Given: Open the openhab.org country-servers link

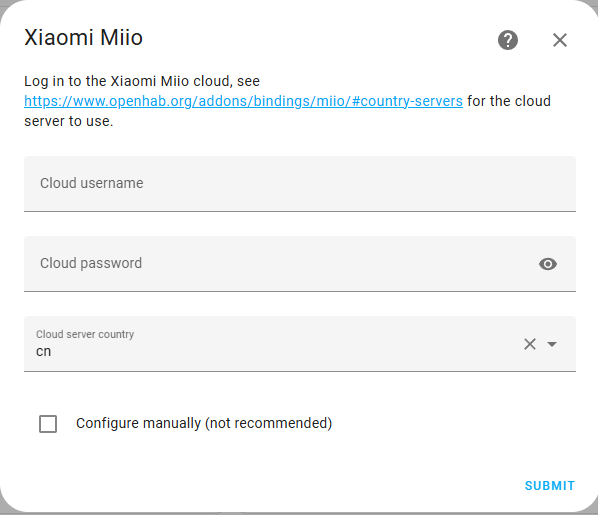Looking at the screenshot, I should click(243, 101).
